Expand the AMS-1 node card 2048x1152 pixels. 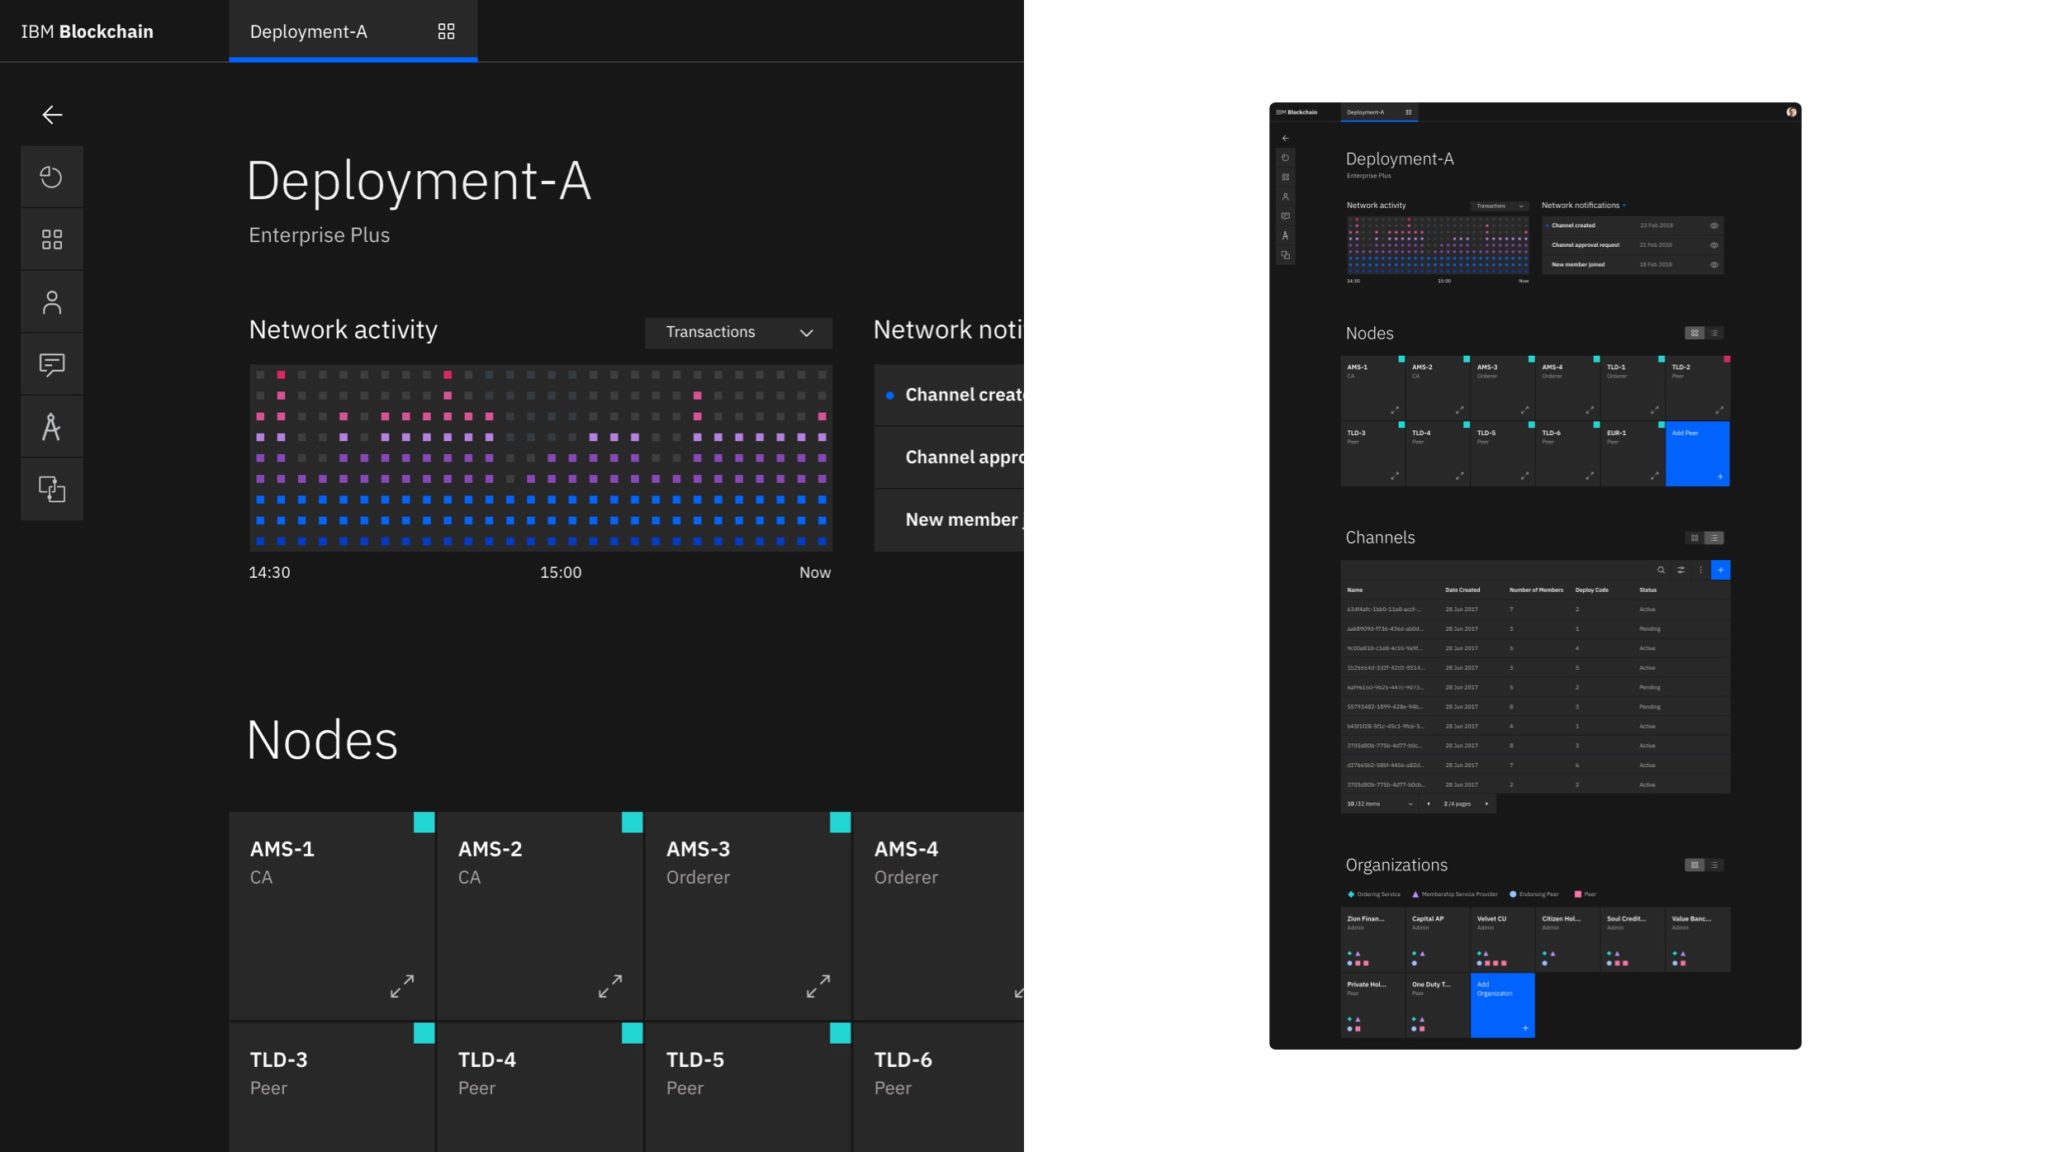[402, 986]
